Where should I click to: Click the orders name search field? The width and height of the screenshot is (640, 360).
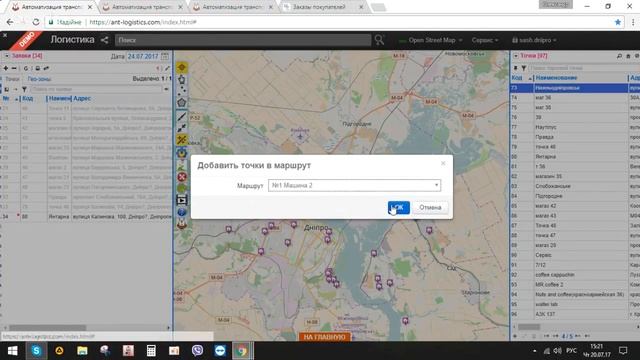coord(96,89)
